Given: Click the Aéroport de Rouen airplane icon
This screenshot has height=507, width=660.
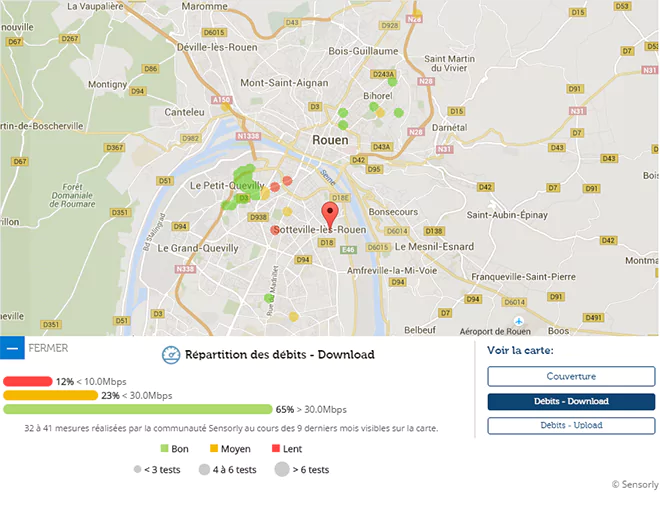Looking at the screenshot, I should point(519,321).
